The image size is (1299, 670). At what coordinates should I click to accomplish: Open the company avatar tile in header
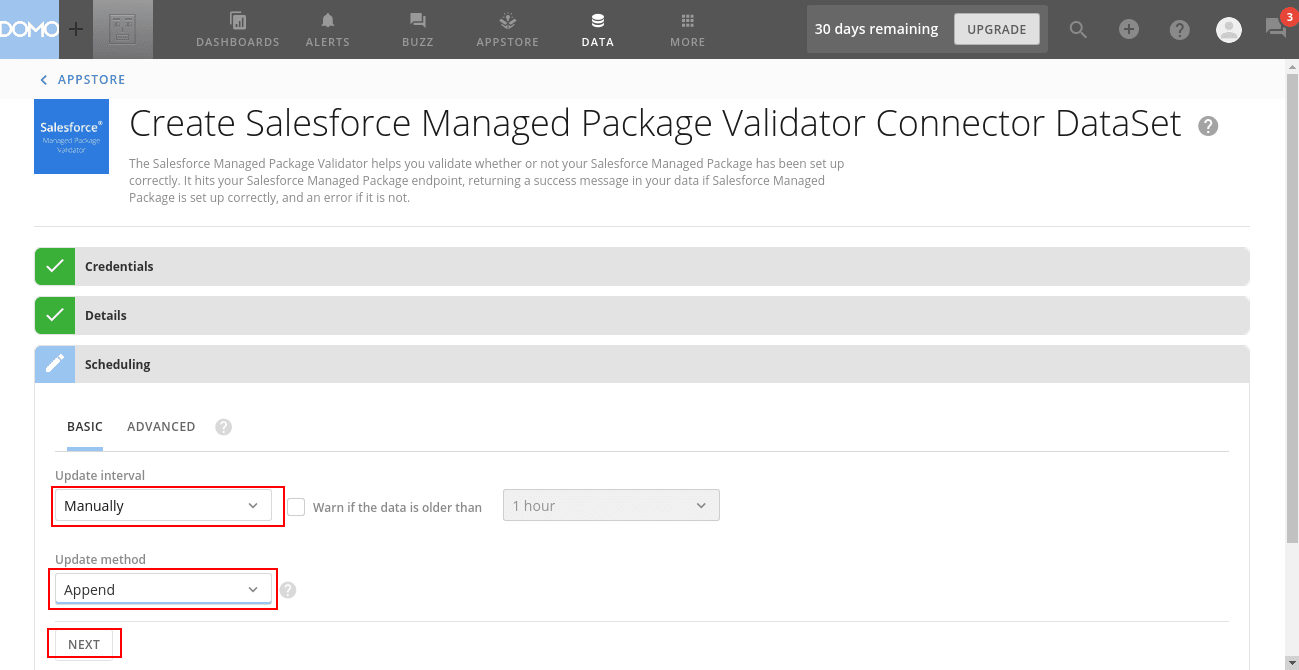pyautogui.click(x=123, y=29)
